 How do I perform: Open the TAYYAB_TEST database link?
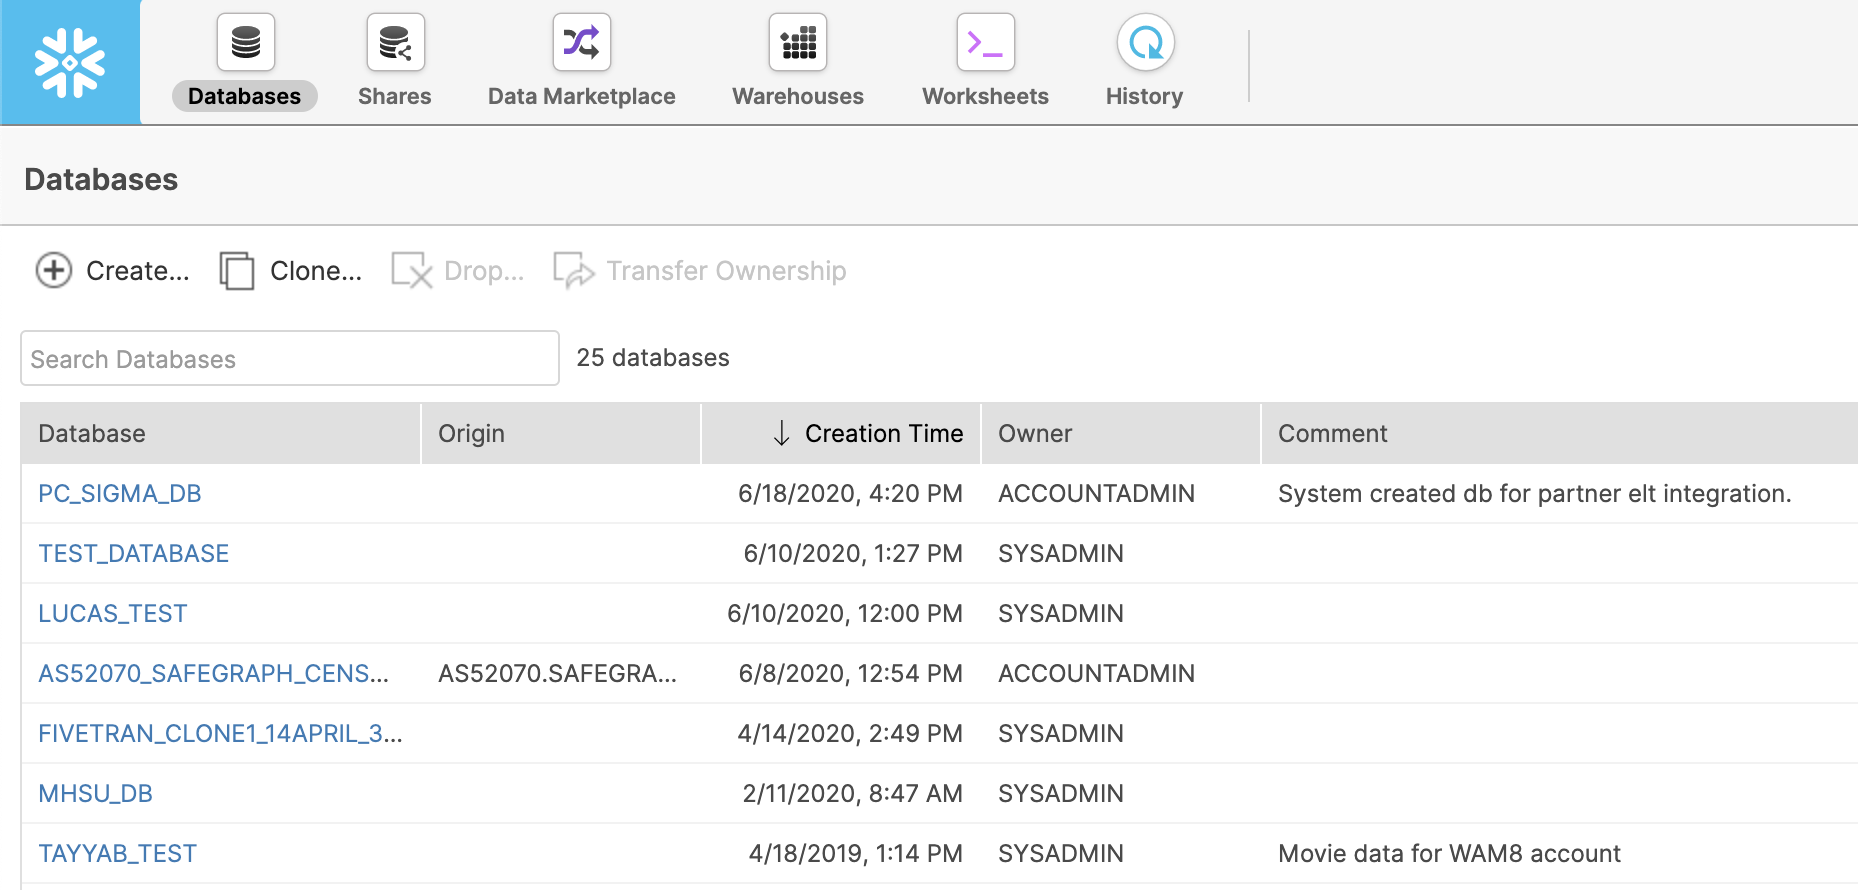click(x=118, y=854)
